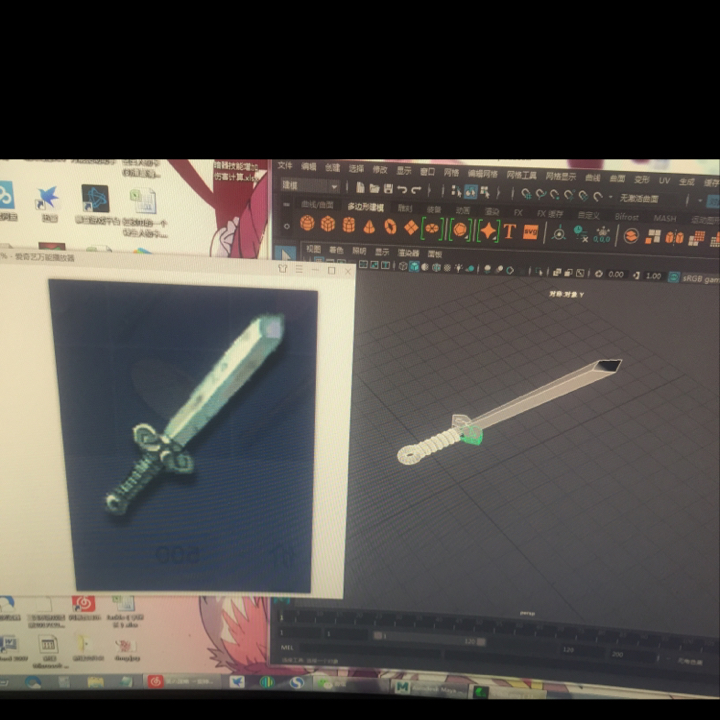Click the Sogou S icon in taskbar

click(x=297, y=683)
